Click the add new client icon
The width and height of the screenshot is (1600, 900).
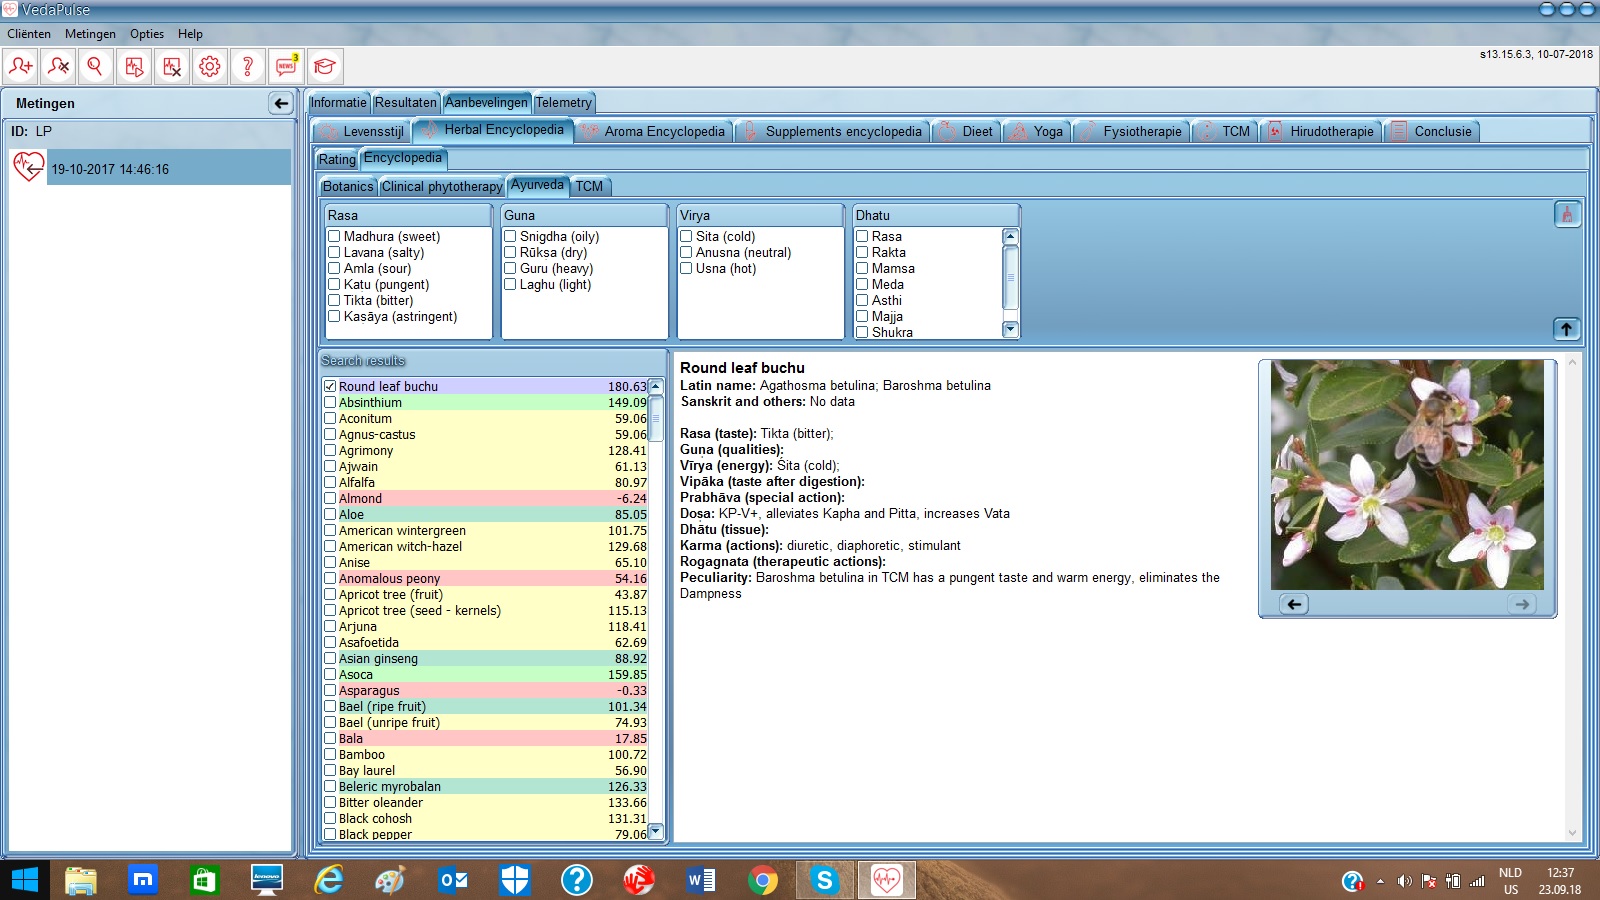tap(20, 67)
